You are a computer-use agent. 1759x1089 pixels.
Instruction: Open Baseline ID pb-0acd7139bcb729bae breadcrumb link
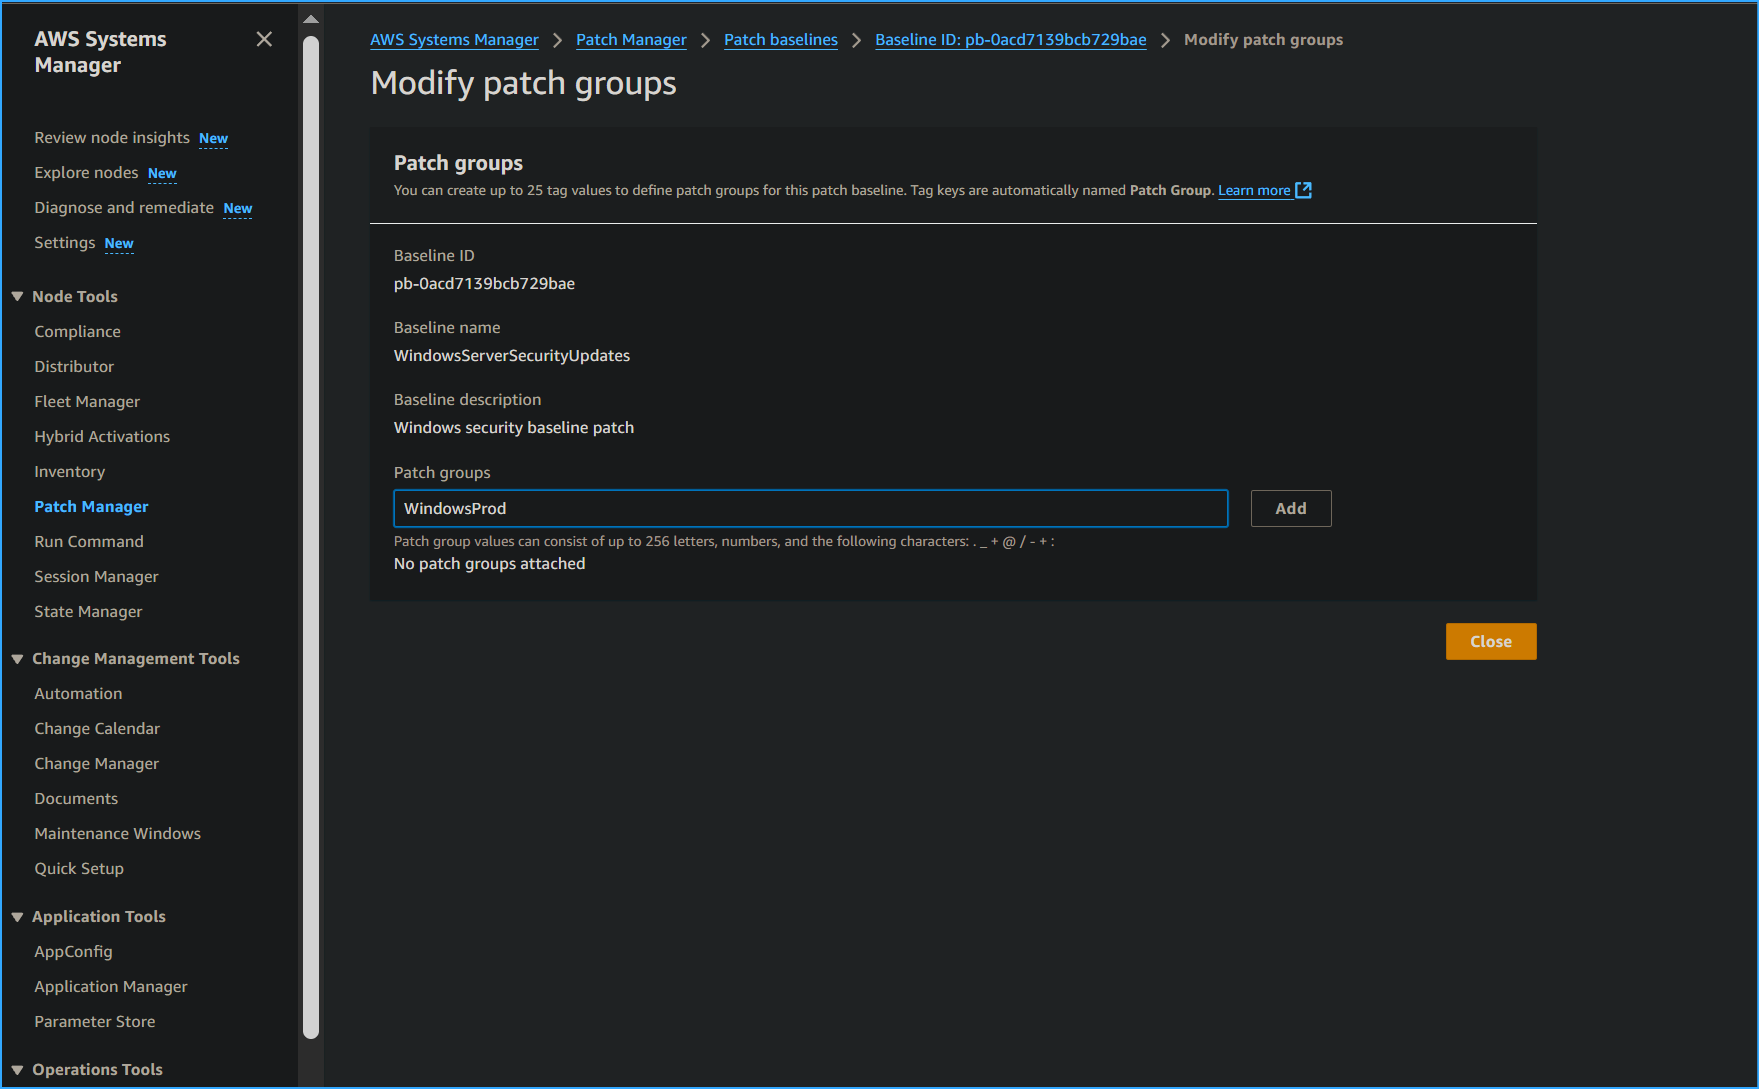[x=1010, y=39]
